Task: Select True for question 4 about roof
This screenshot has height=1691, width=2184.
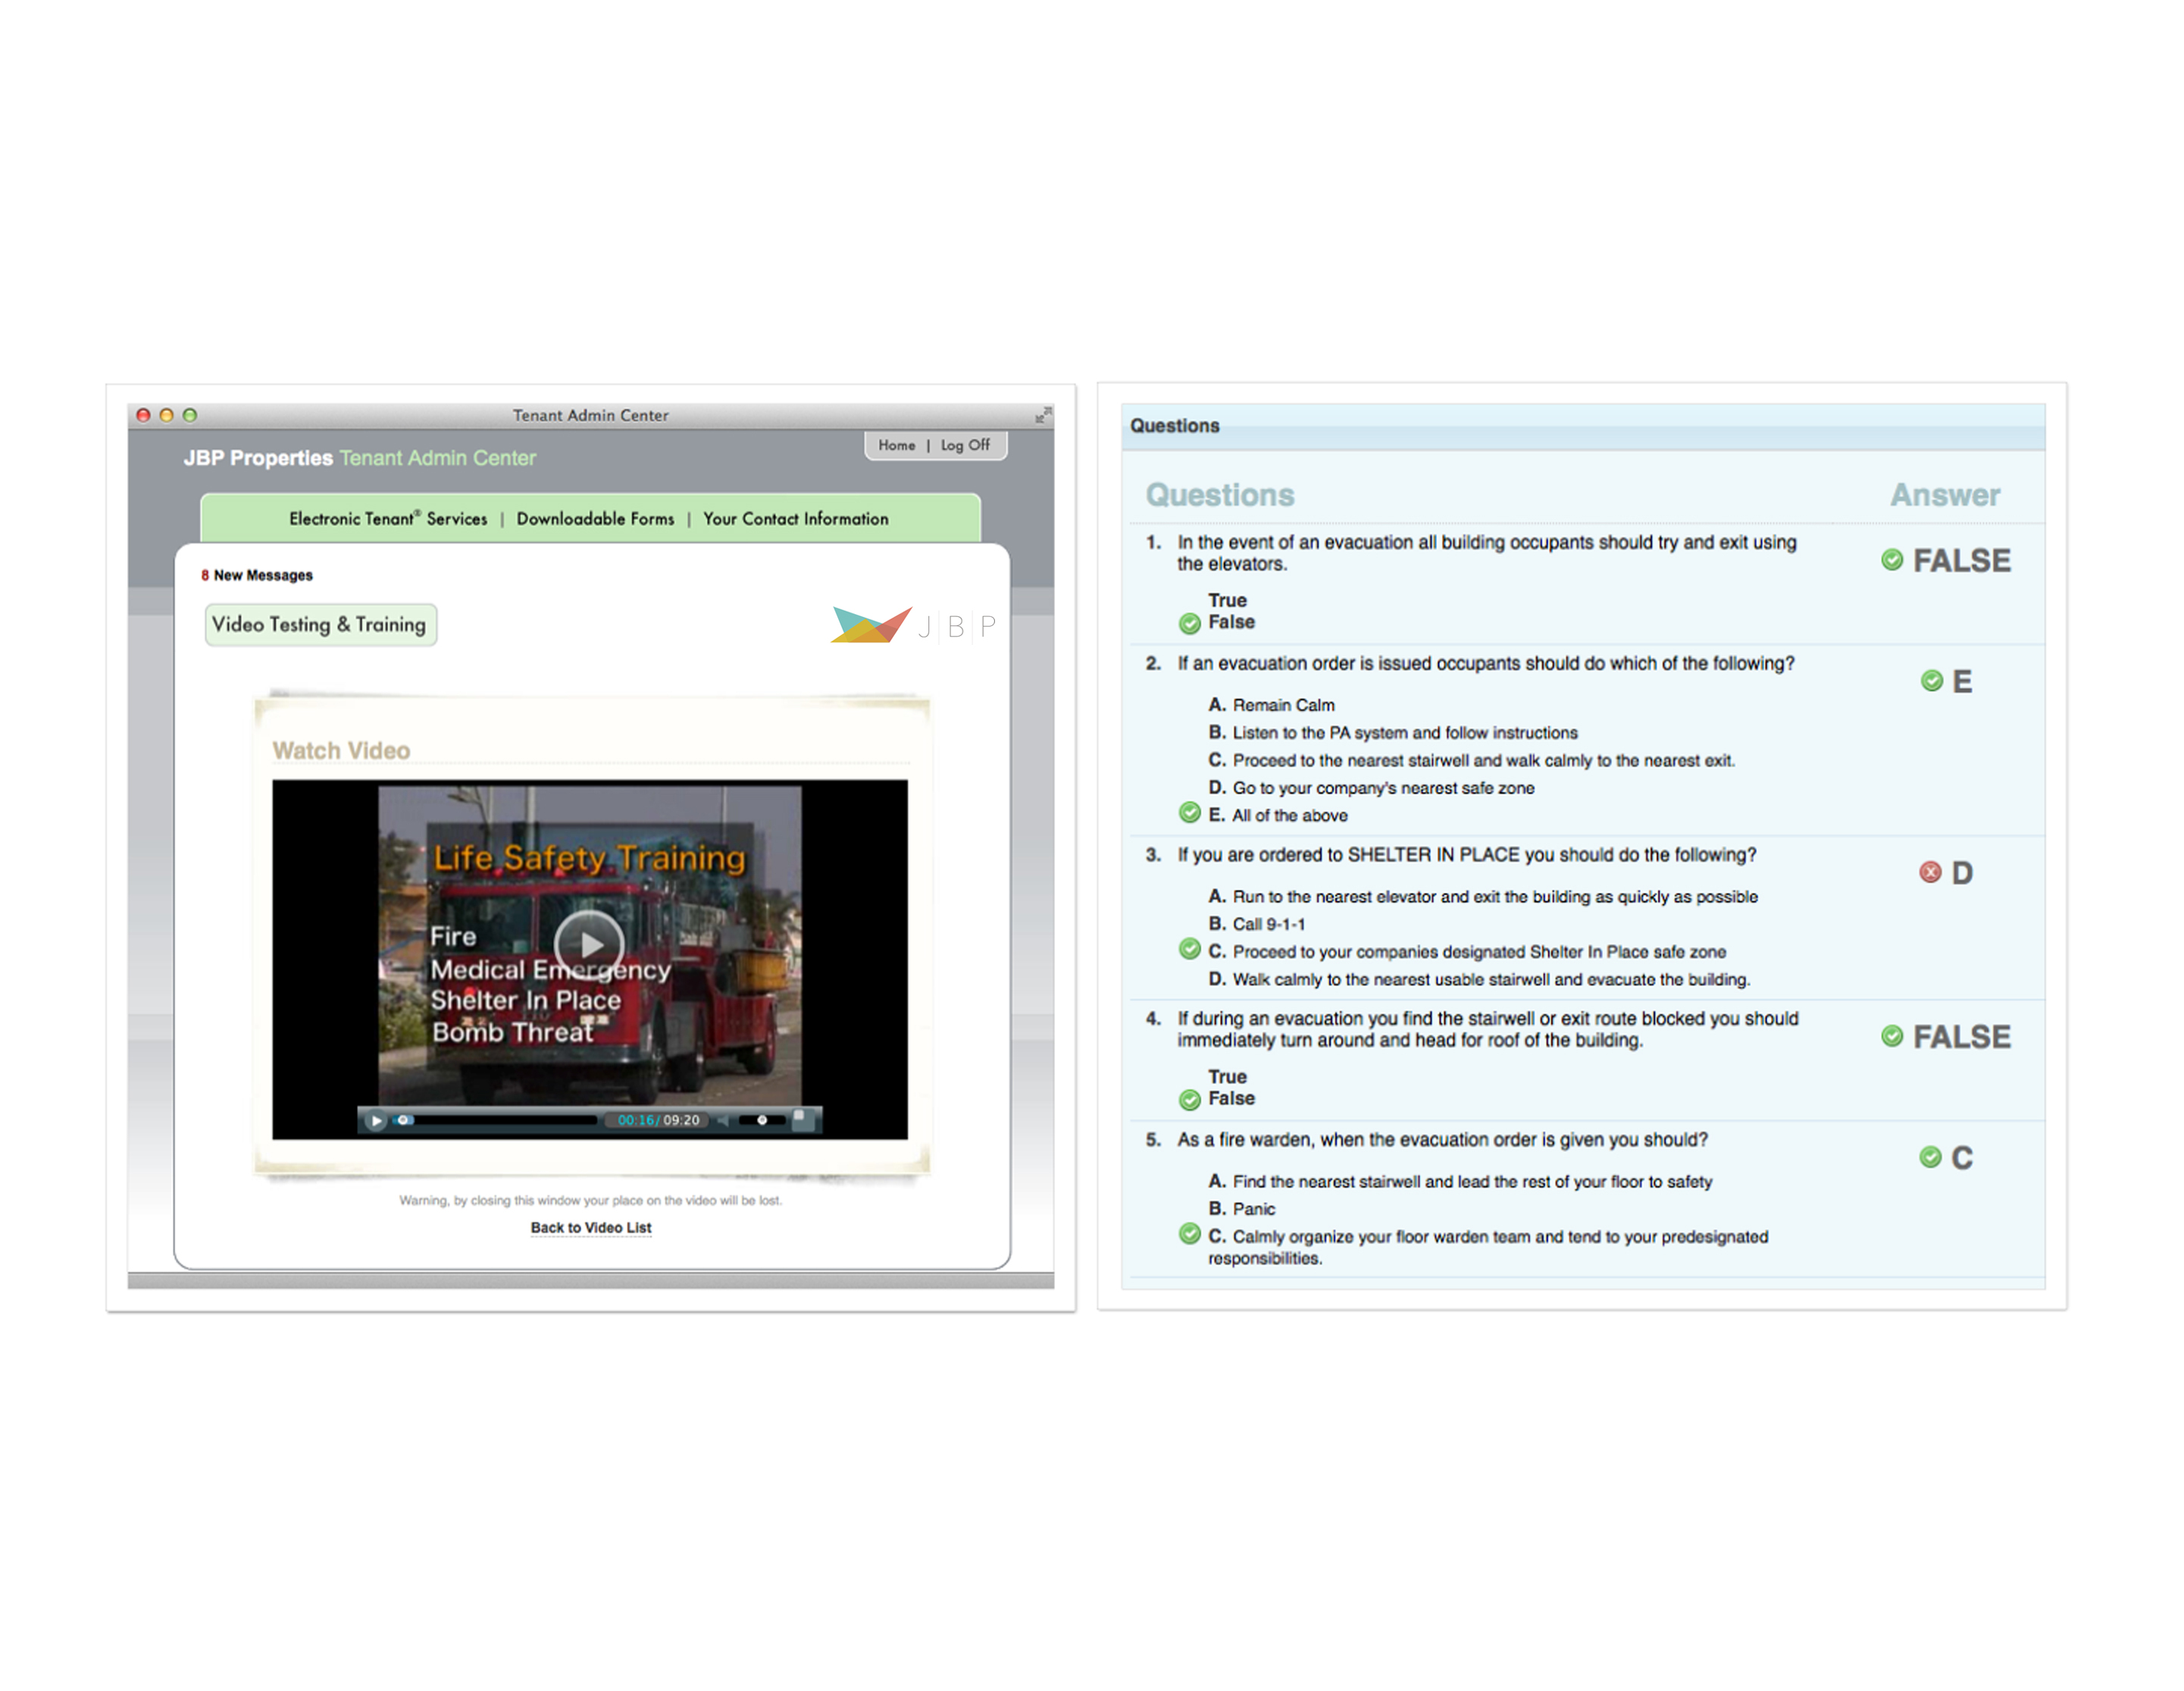Action: (1227, 1077)
